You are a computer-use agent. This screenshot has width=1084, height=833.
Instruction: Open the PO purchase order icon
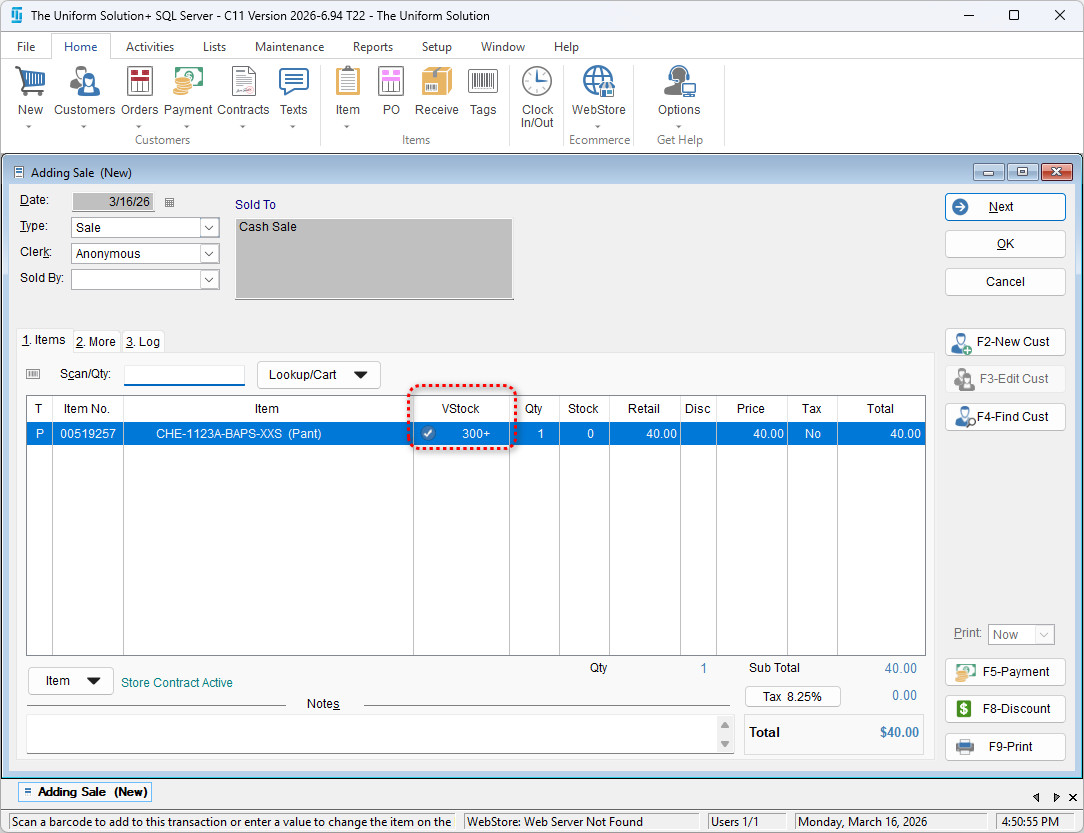point(391,83)
